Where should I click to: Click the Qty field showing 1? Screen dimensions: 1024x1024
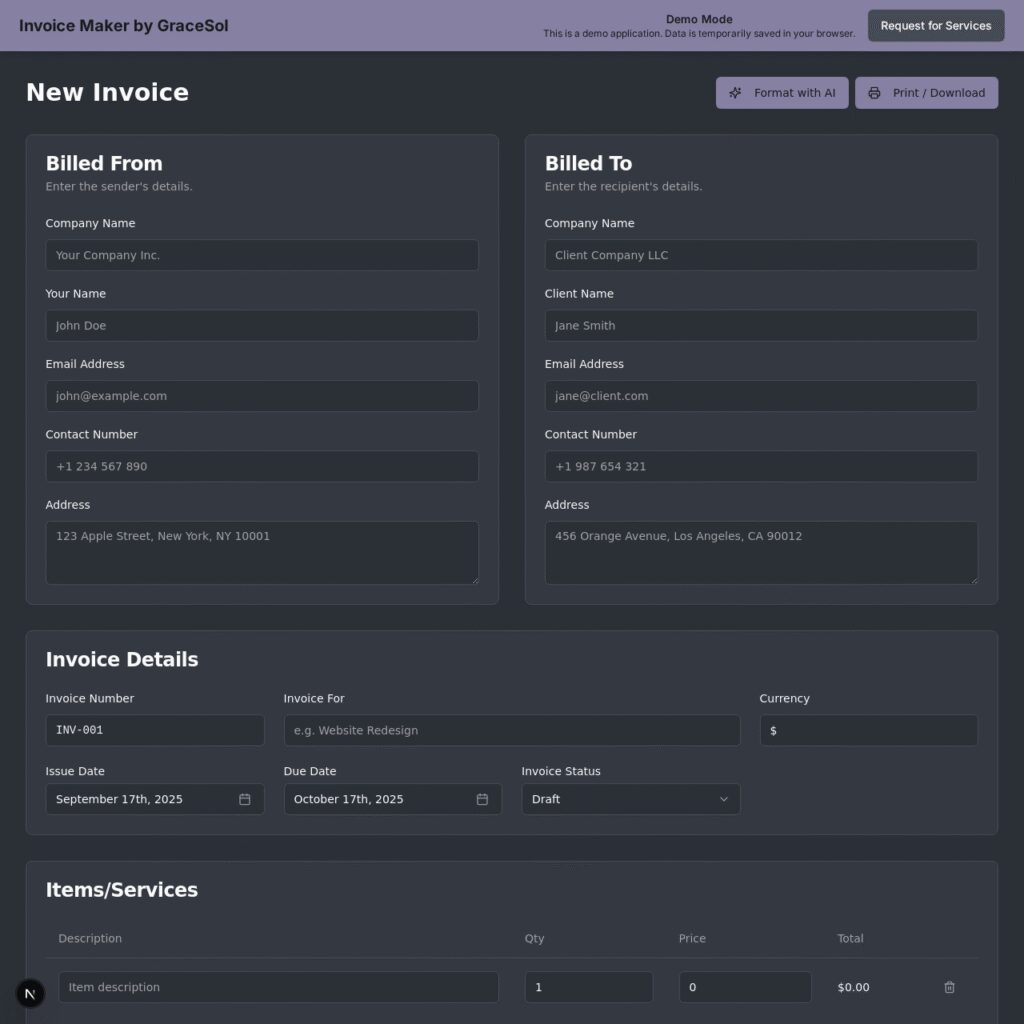[588, 987]
